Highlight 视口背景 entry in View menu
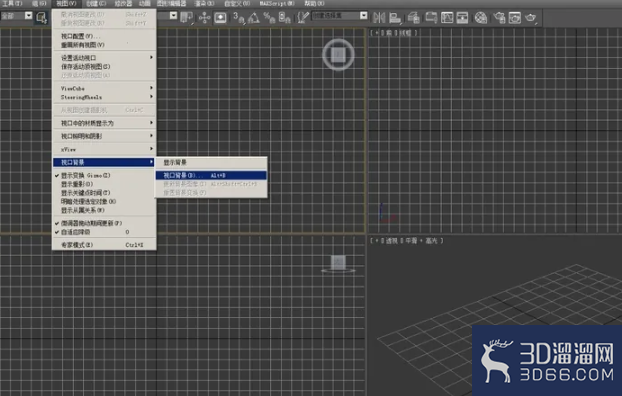This screenshot has height=396, width=622. point(104,162)
